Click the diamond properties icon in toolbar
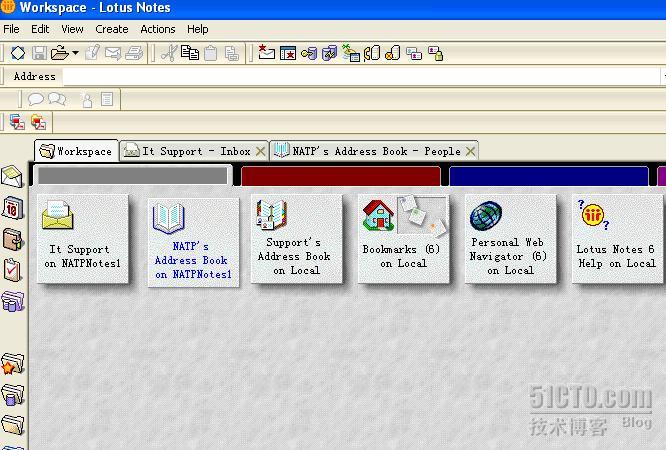 point(18,53)
